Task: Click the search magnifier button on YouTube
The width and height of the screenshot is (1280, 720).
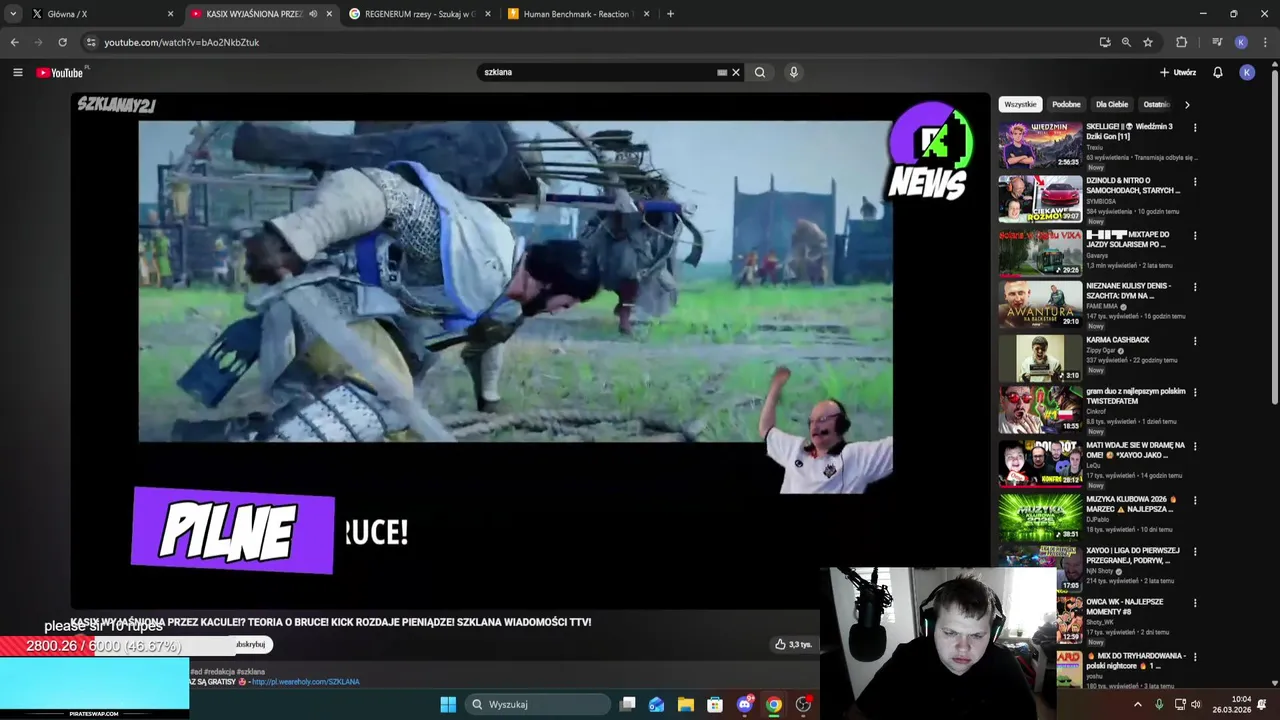Action: tap(760, 72)
